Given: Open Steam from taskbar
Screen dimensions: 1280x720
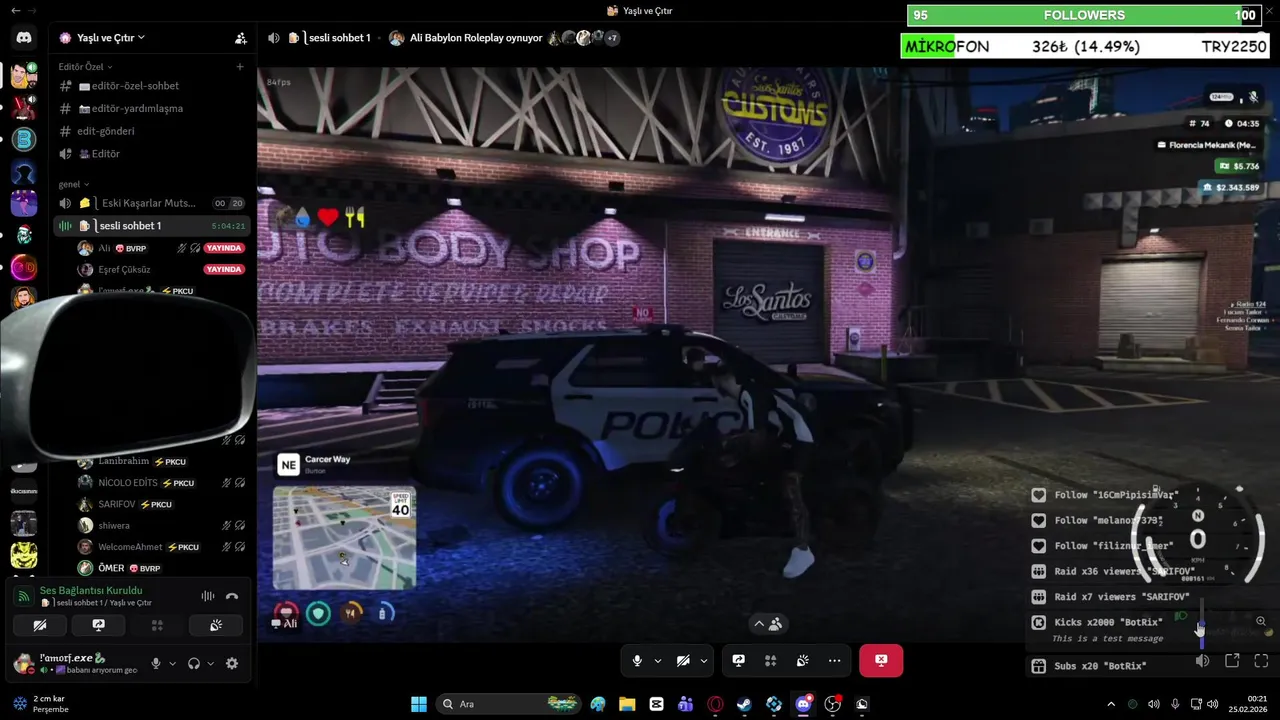Looking at the screenshot, I should click(744, 704).
